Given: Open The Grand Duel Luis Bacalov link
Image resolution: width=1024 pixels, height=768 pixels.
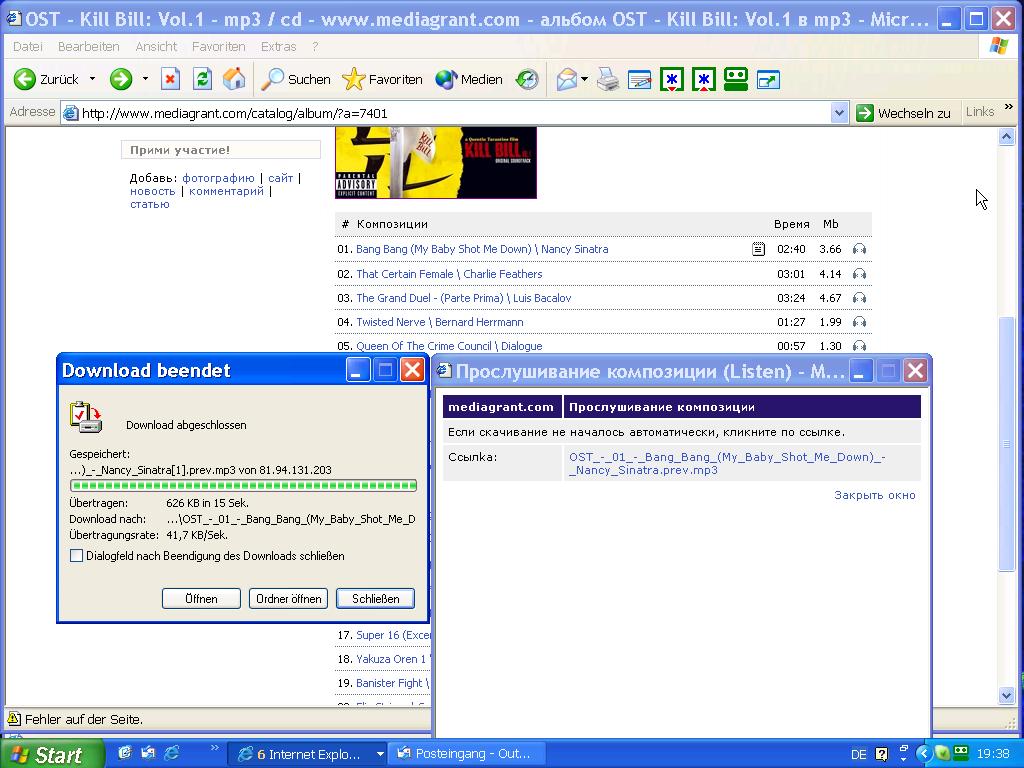Looking at the screenshot, I should coord(464,298).
